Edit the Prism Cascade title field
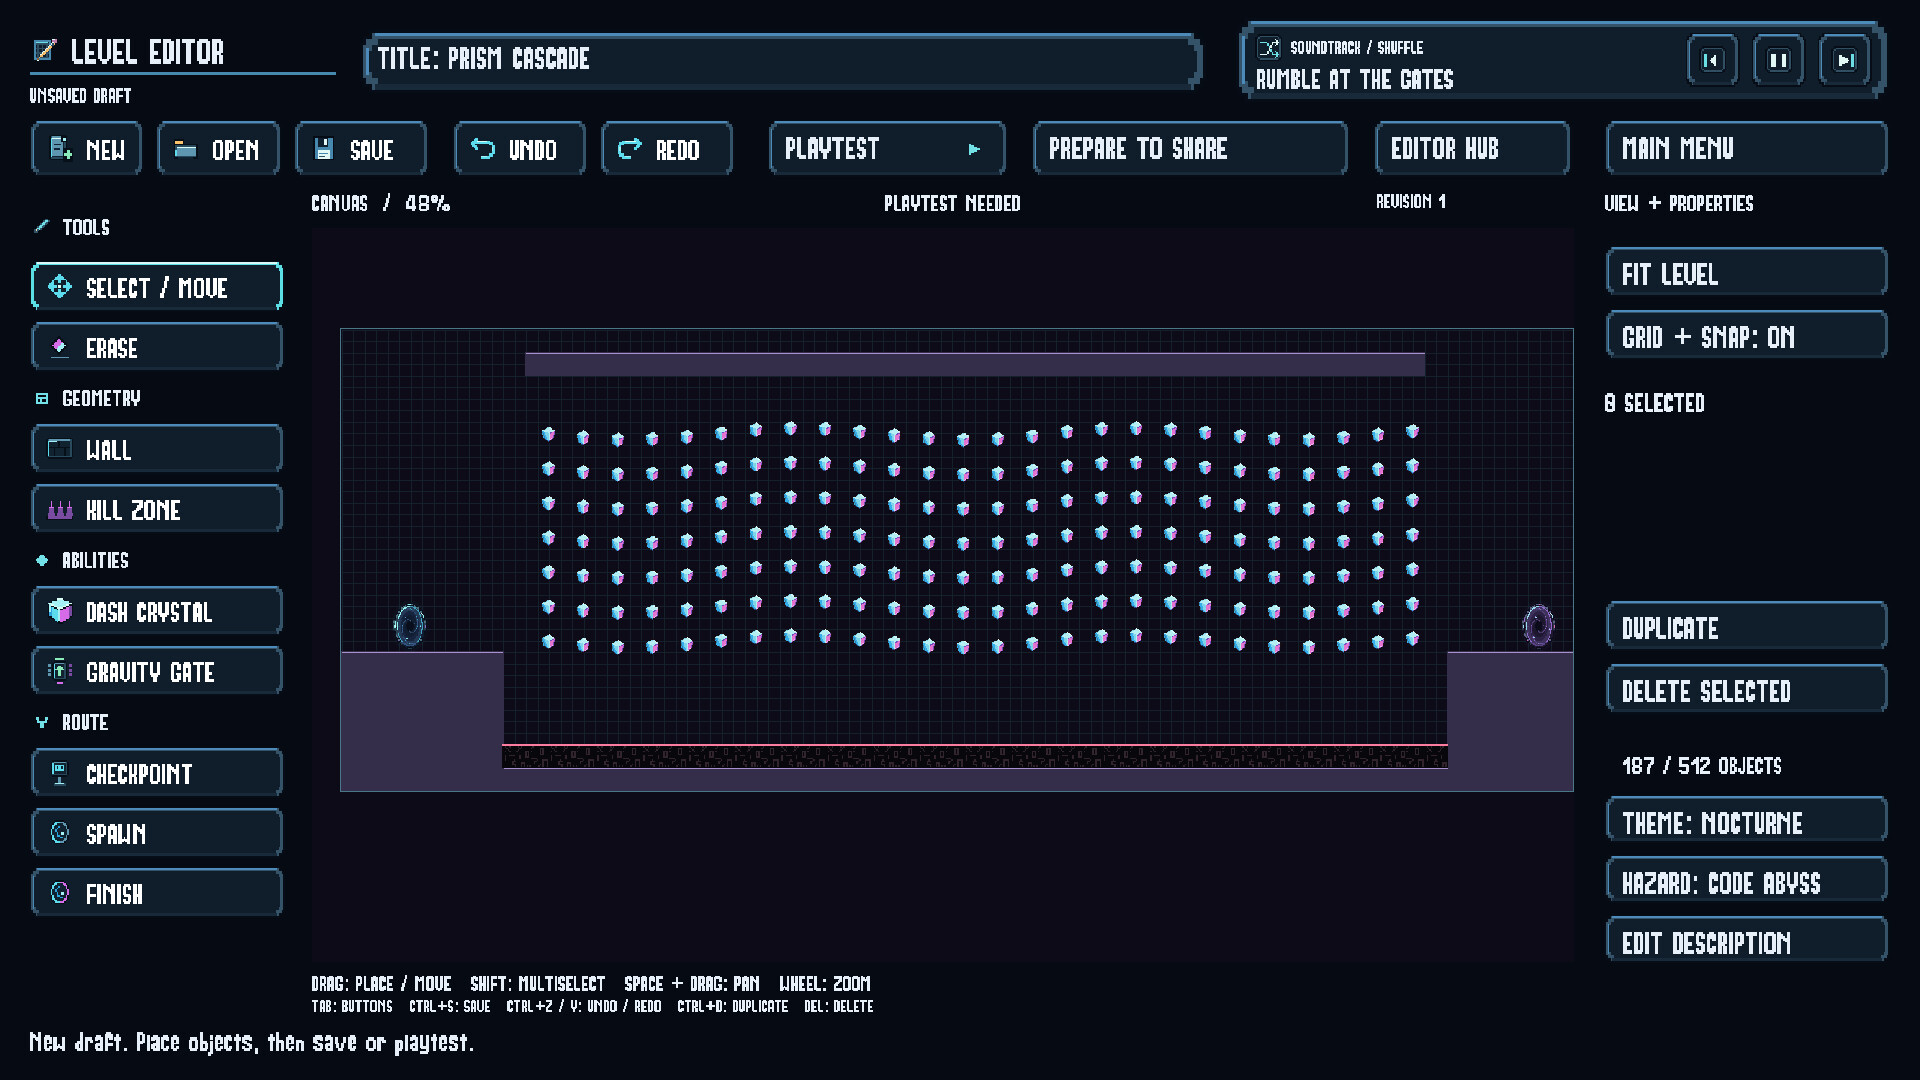This screenshot has width=1920, height=1080. click(783, 60)
